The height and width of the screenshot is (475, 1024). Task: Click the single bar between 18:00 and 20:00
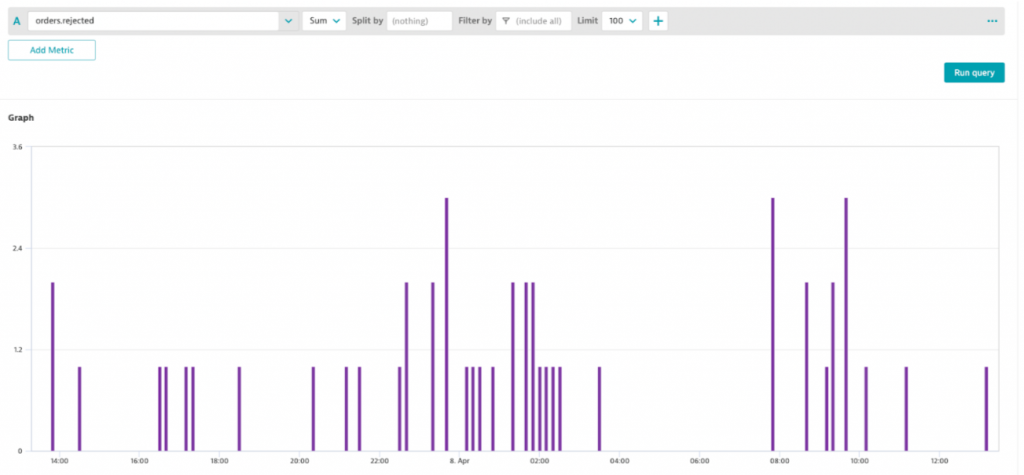(239, 408)
